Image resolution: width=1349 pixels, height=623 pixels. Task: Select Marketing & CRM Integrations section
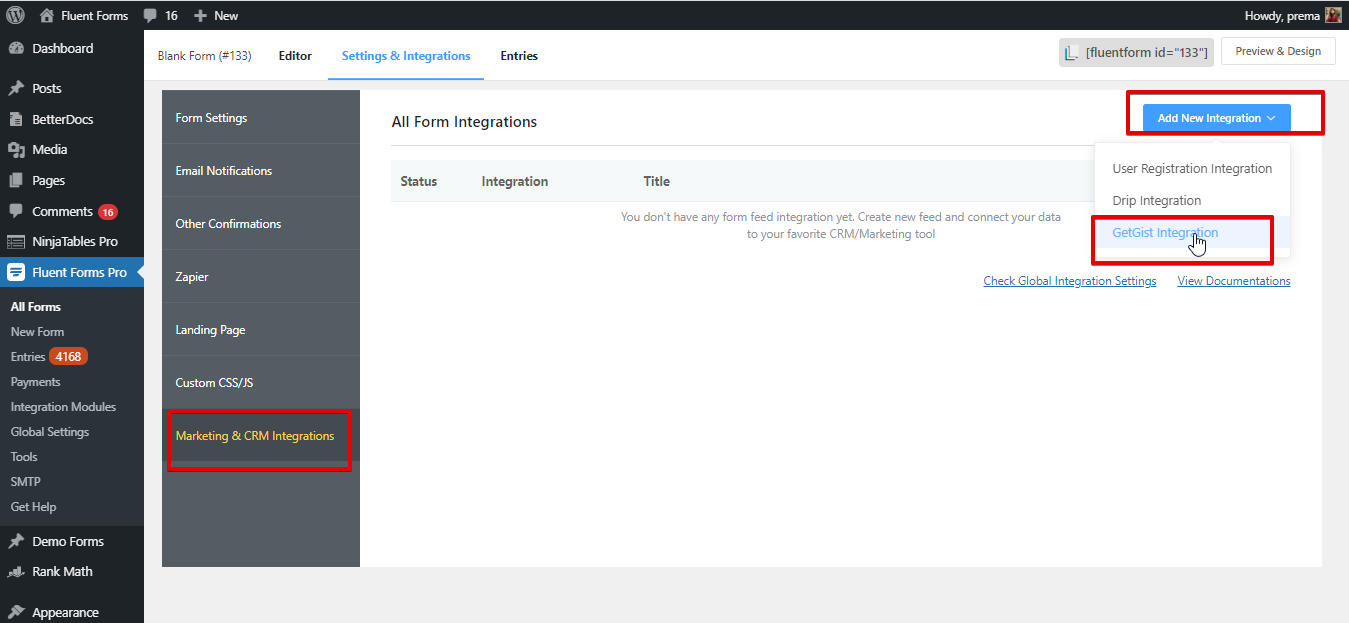(261, 436)
